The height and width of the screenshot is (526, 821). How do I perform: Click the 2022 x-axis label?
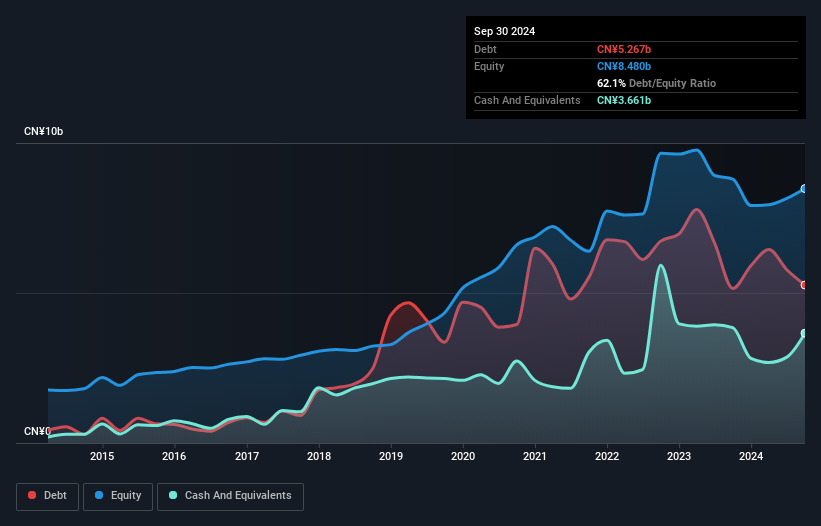coord(607,456)
